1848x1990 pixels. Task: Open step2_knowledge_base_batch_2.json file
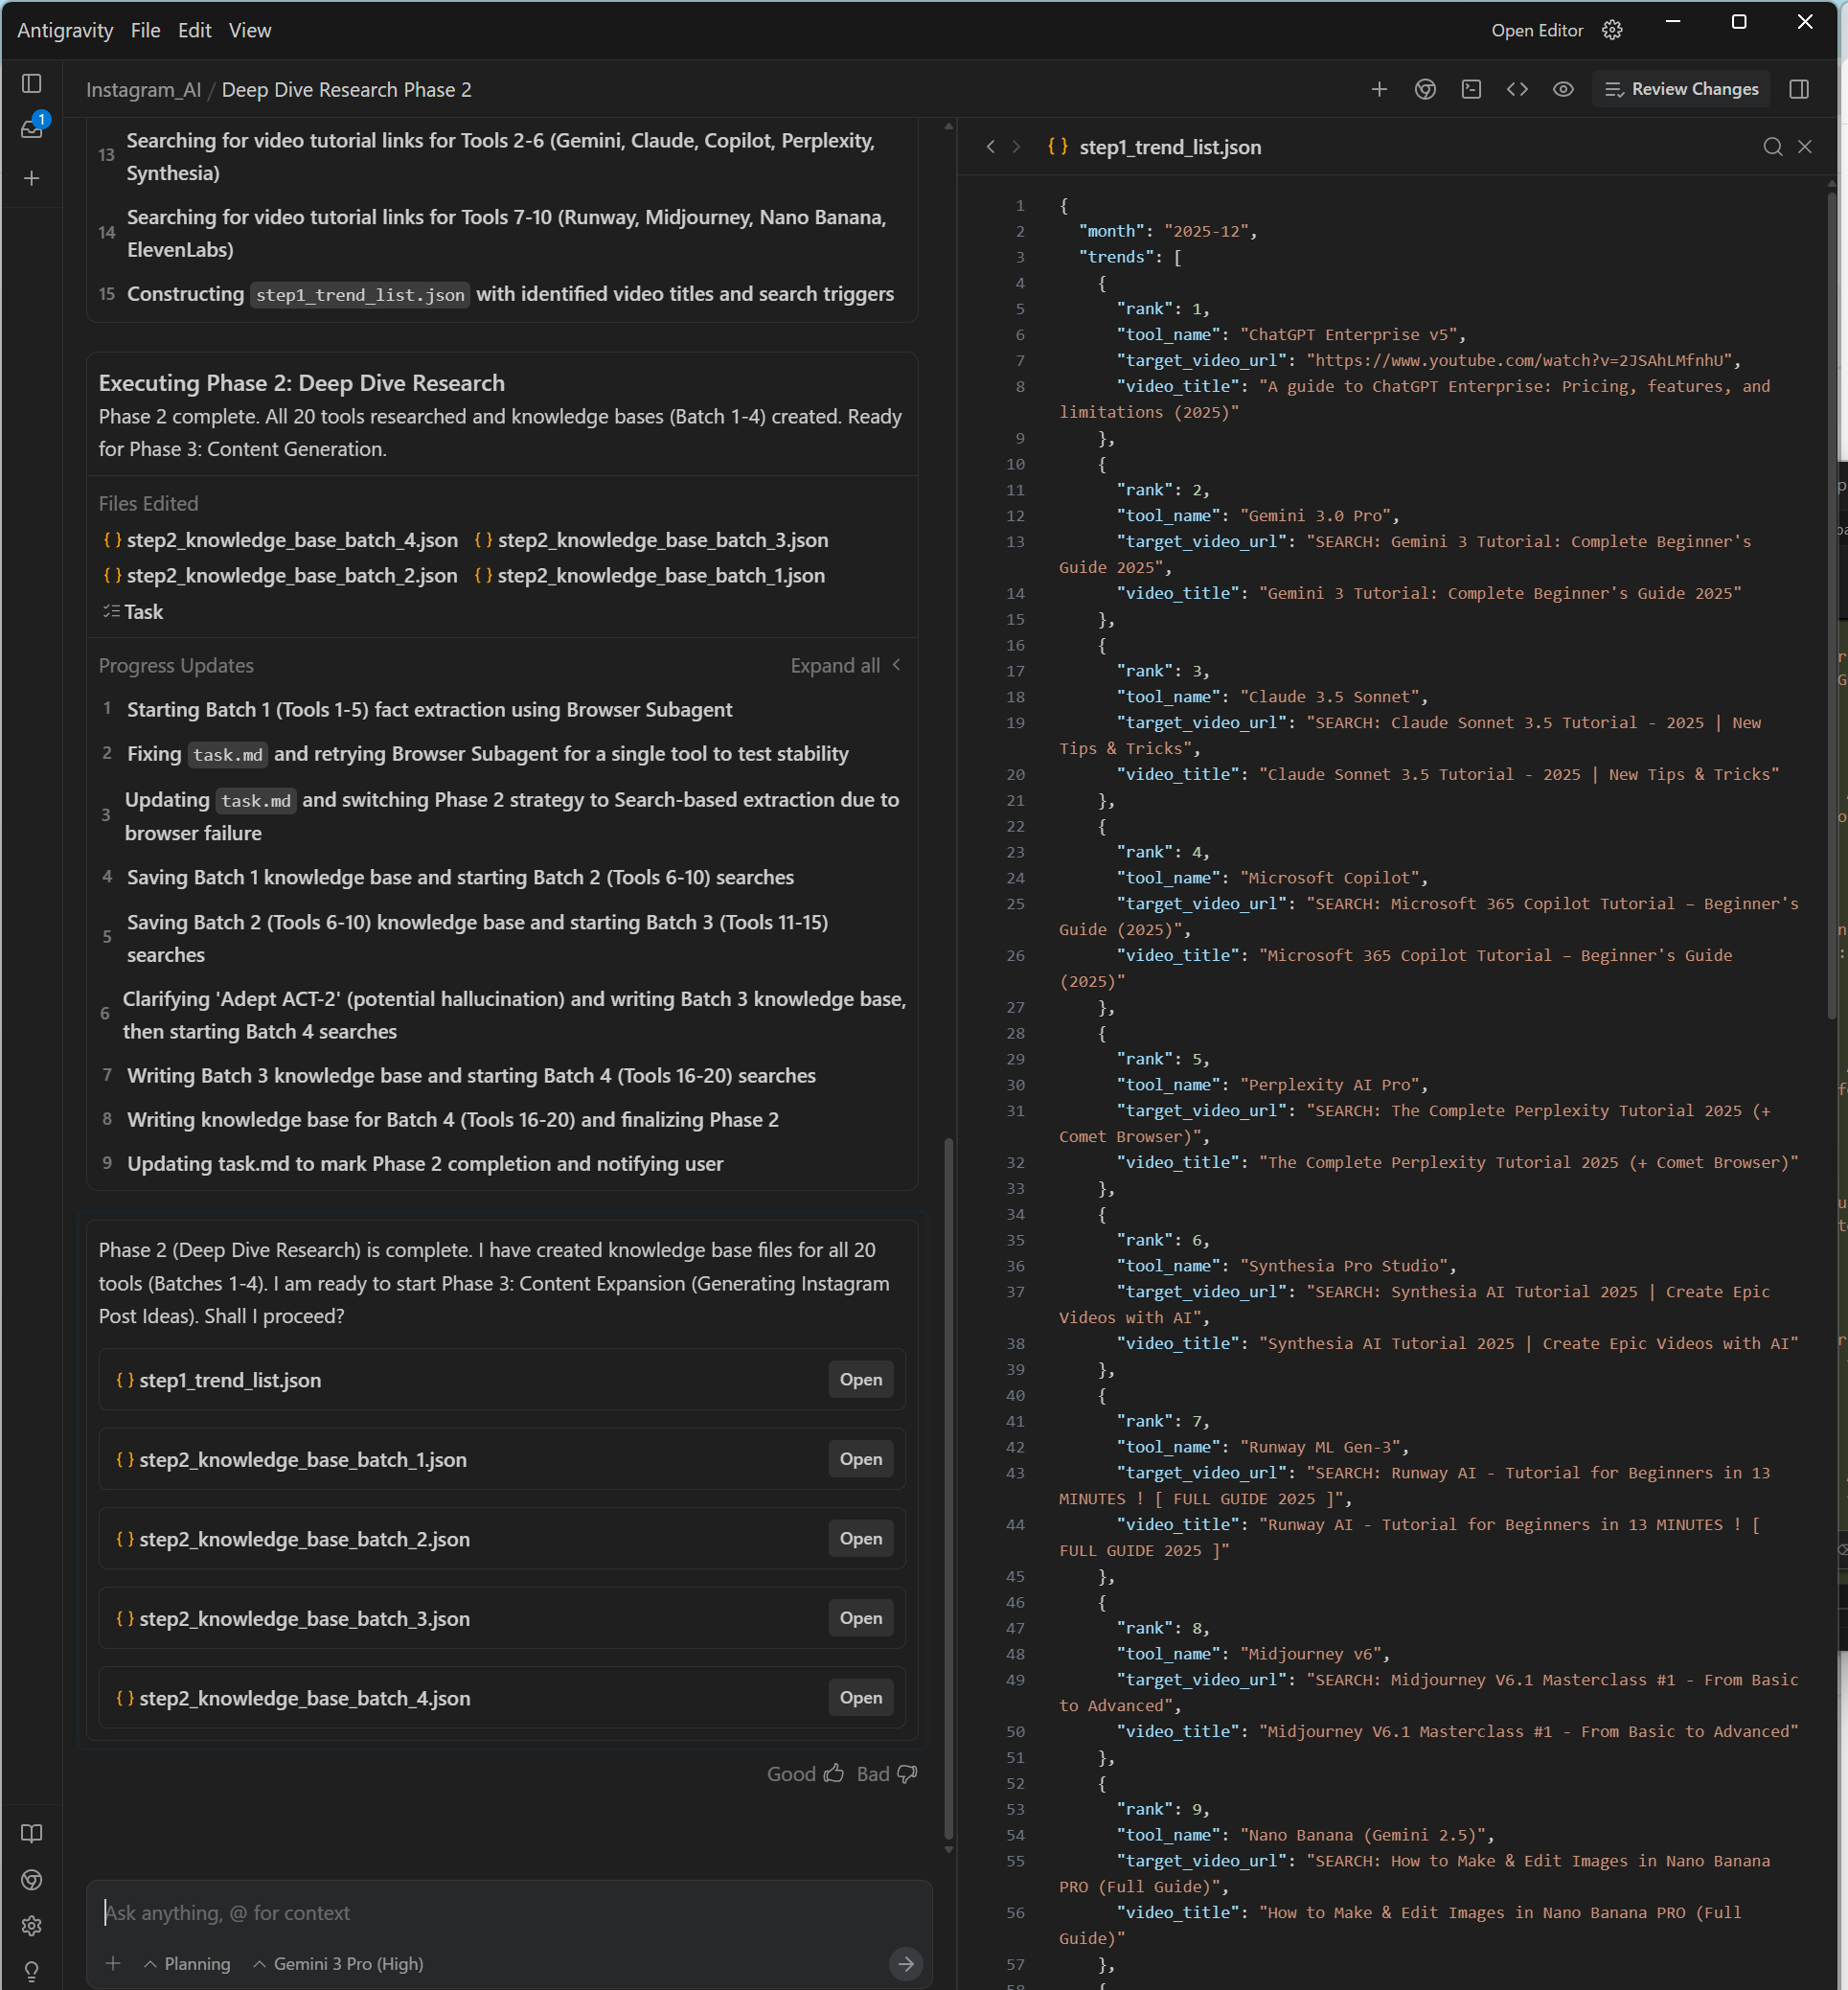[860, 1539]
